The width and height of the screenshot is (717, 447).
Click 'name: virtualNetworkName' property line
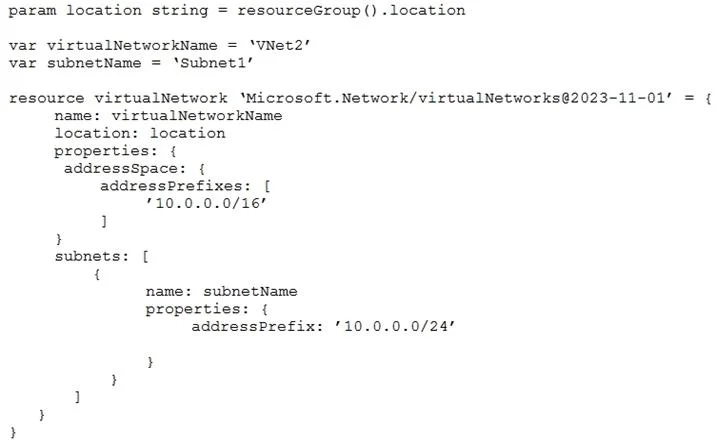click(x=168, y=115)
